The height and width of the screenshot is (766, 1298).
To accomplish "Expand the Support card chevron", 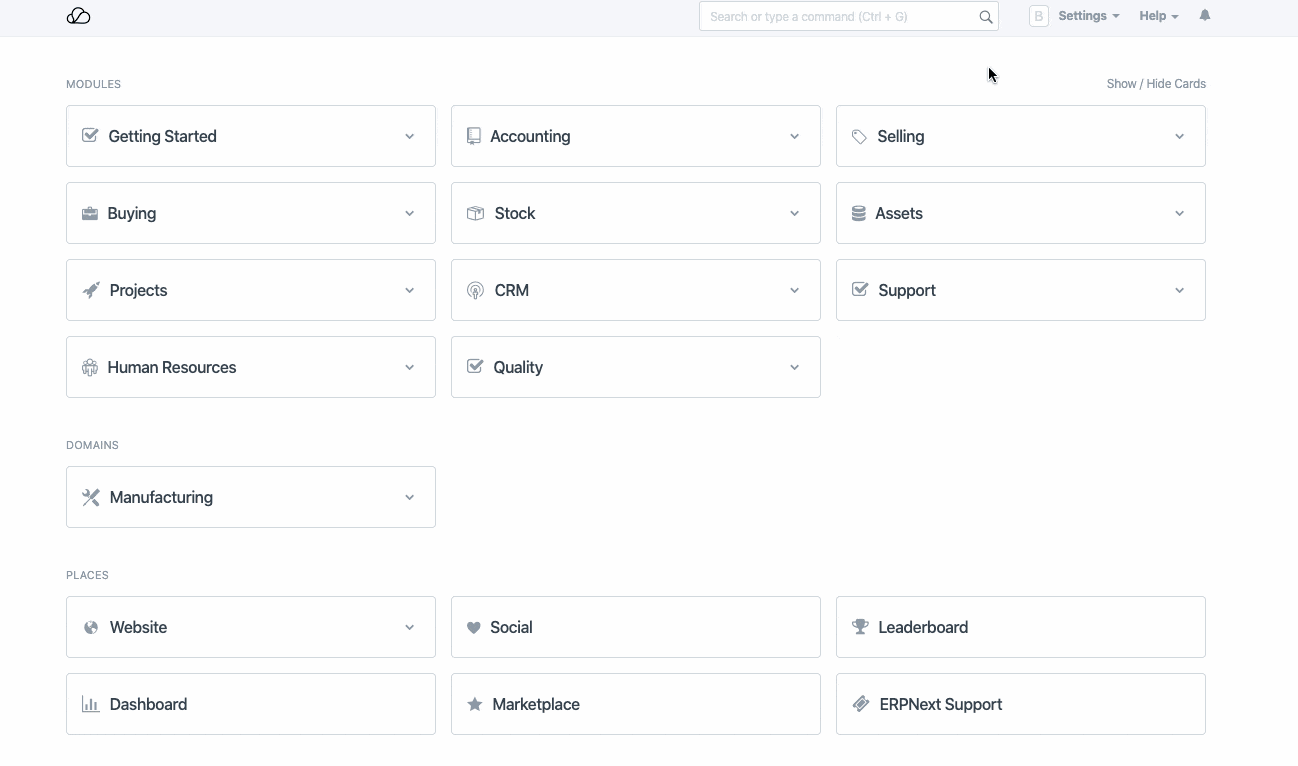I will [x=1179, y=291].
